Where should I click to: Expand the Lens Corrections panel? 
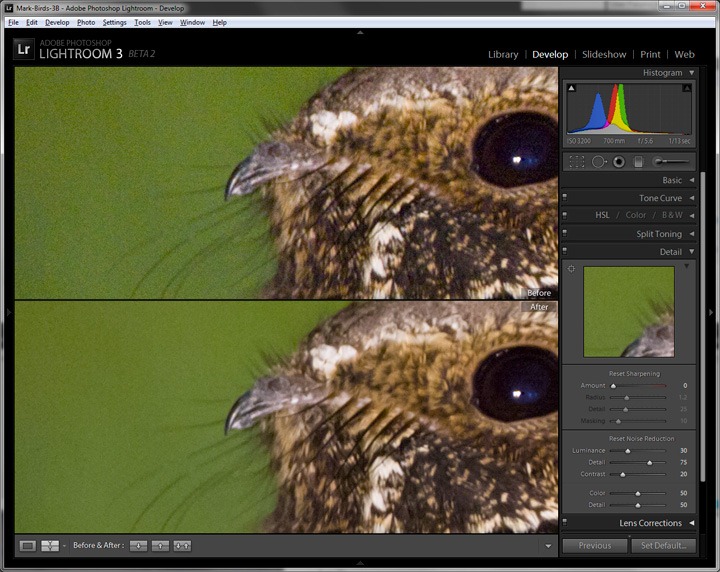pos(692,523)
